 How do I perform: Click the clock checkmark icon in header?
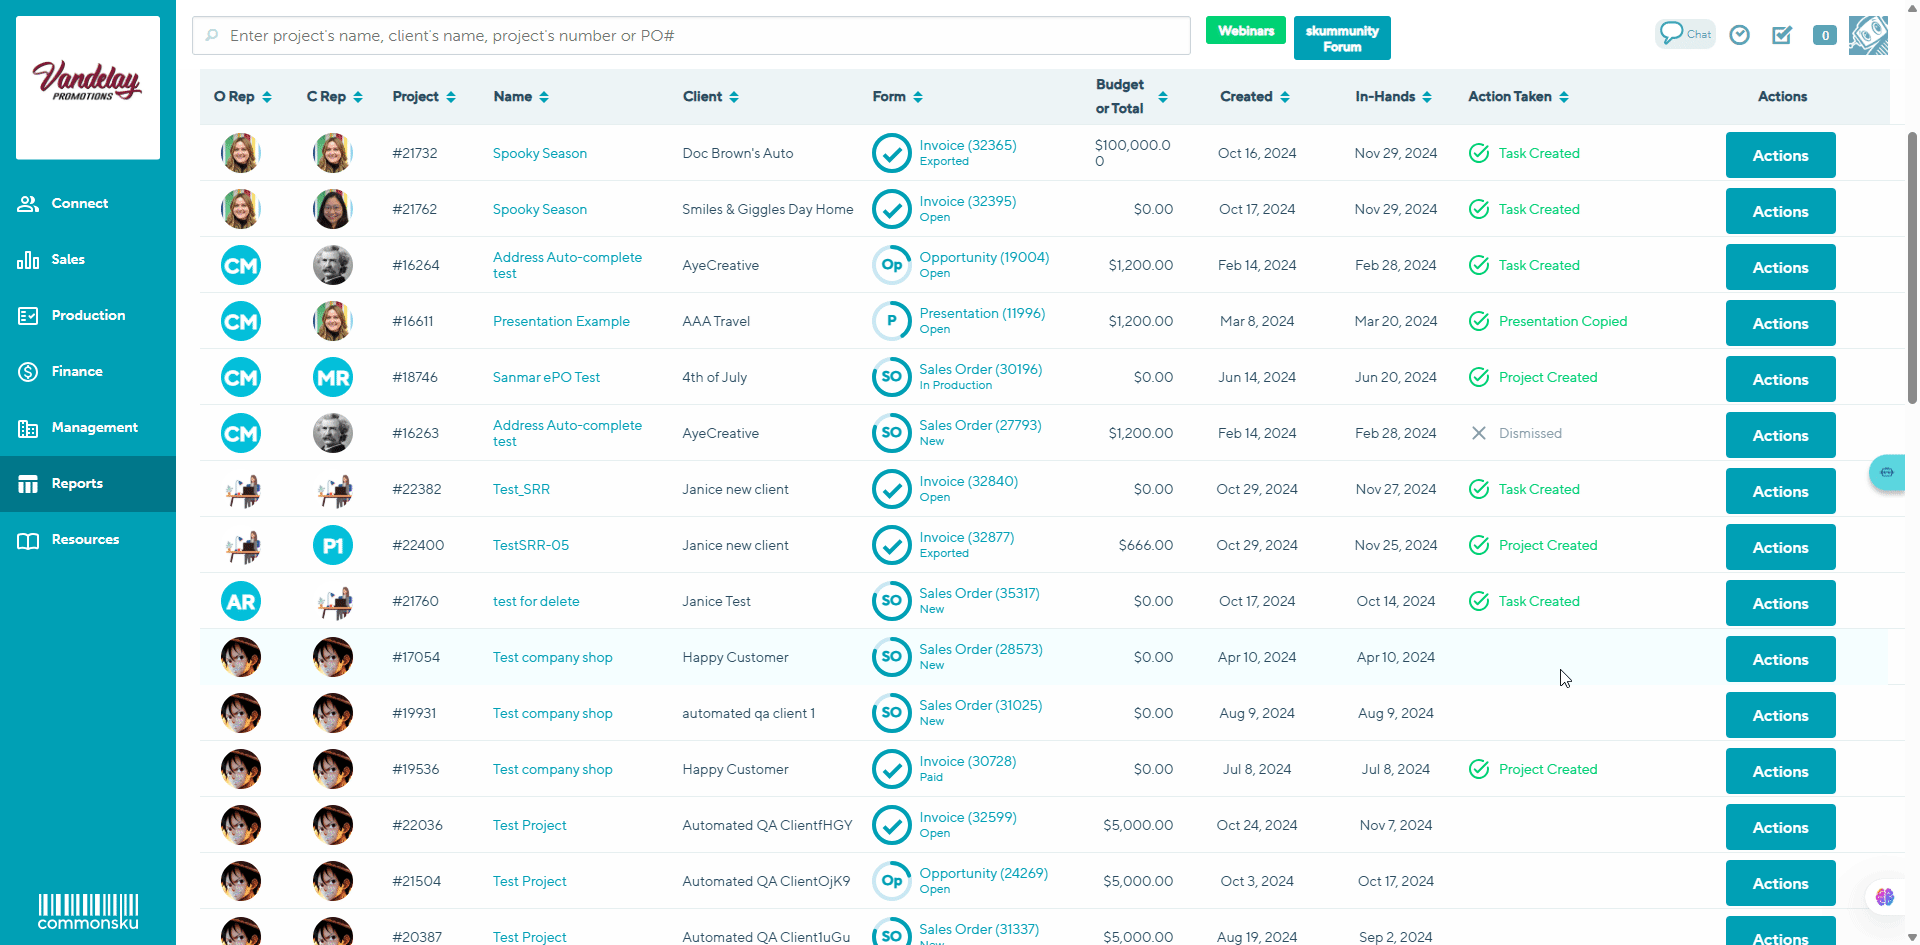click(1740, 35)
